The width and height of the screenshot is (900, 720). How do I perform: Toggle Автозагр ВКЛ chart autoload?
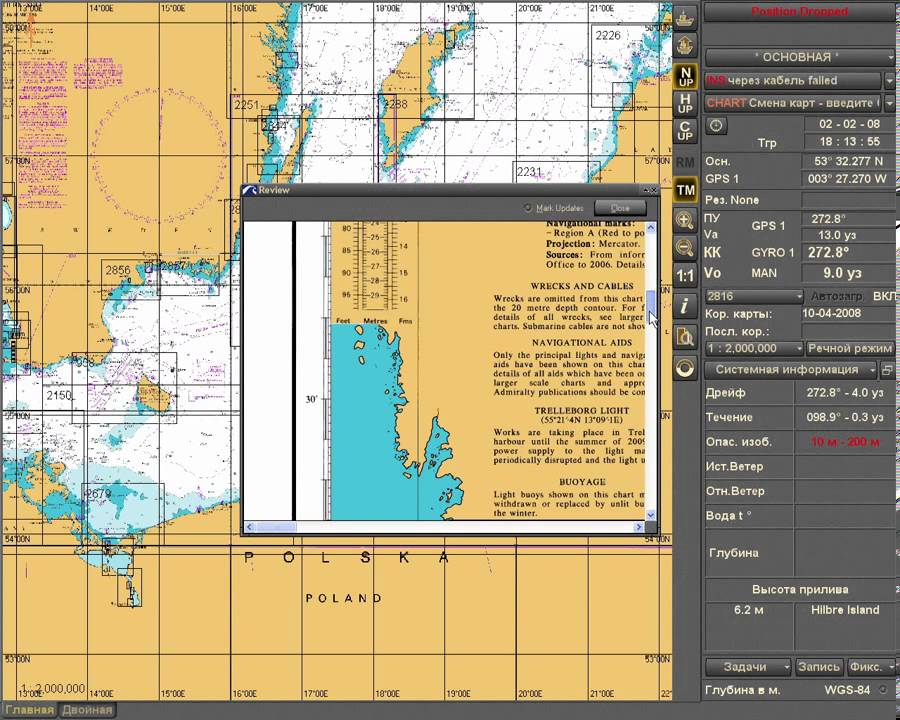tap(854, 296)
